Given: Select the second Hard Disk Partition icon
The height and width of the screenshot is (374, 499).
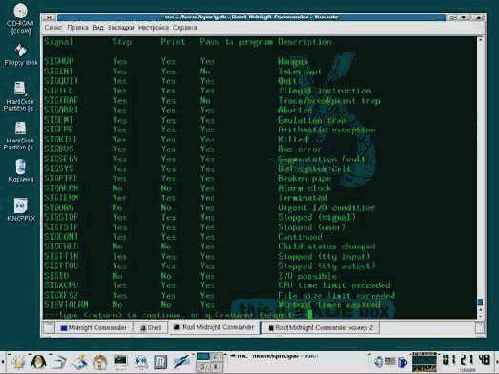Looking at the screenshot, I should (x=19, y=135).
